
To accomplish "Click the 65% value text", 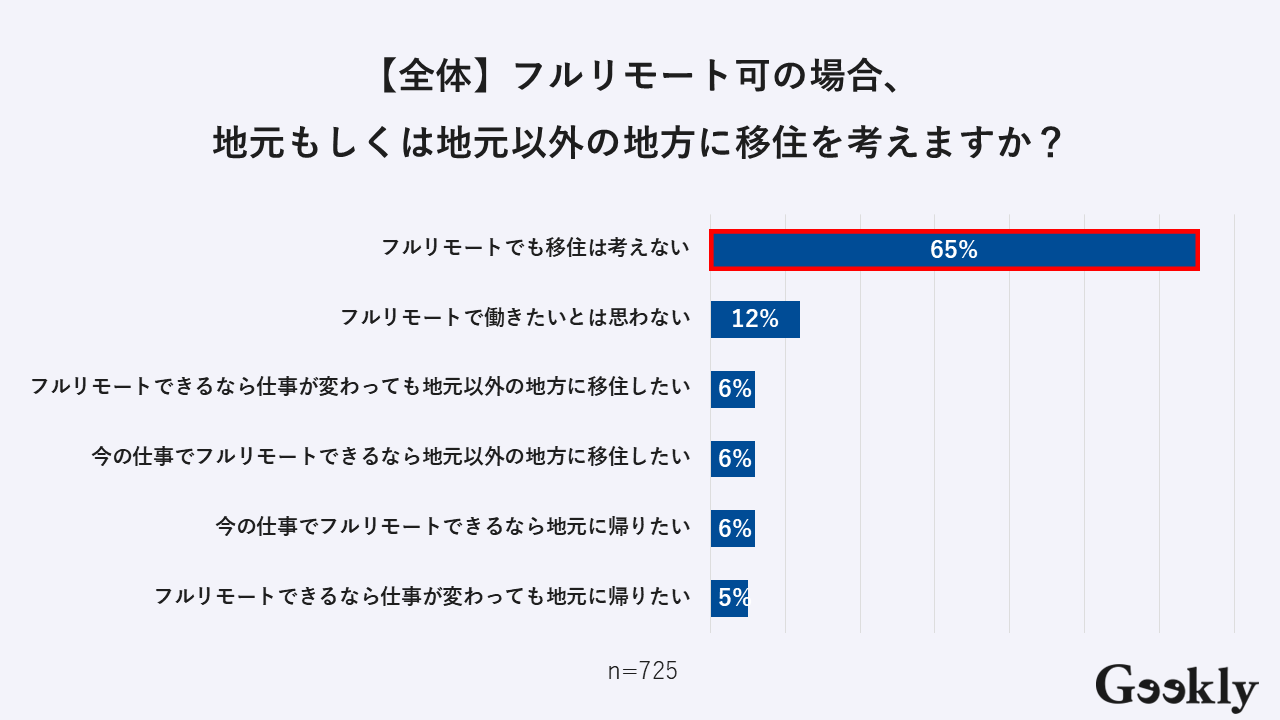I will pos(953,250).
